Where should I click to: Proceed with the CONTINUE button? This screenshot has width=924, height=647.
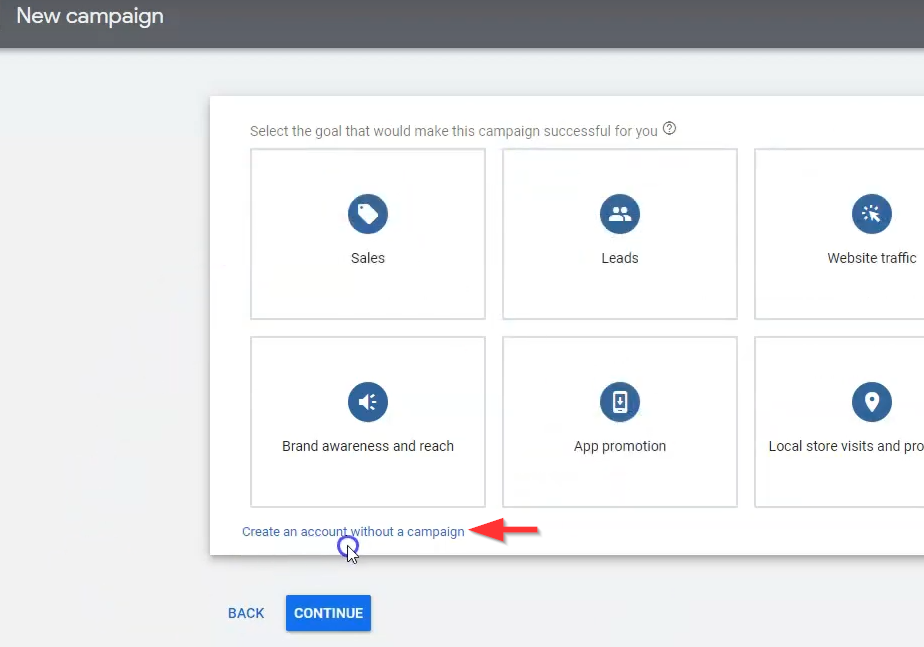pyautogui.click(x=328, y=613)
